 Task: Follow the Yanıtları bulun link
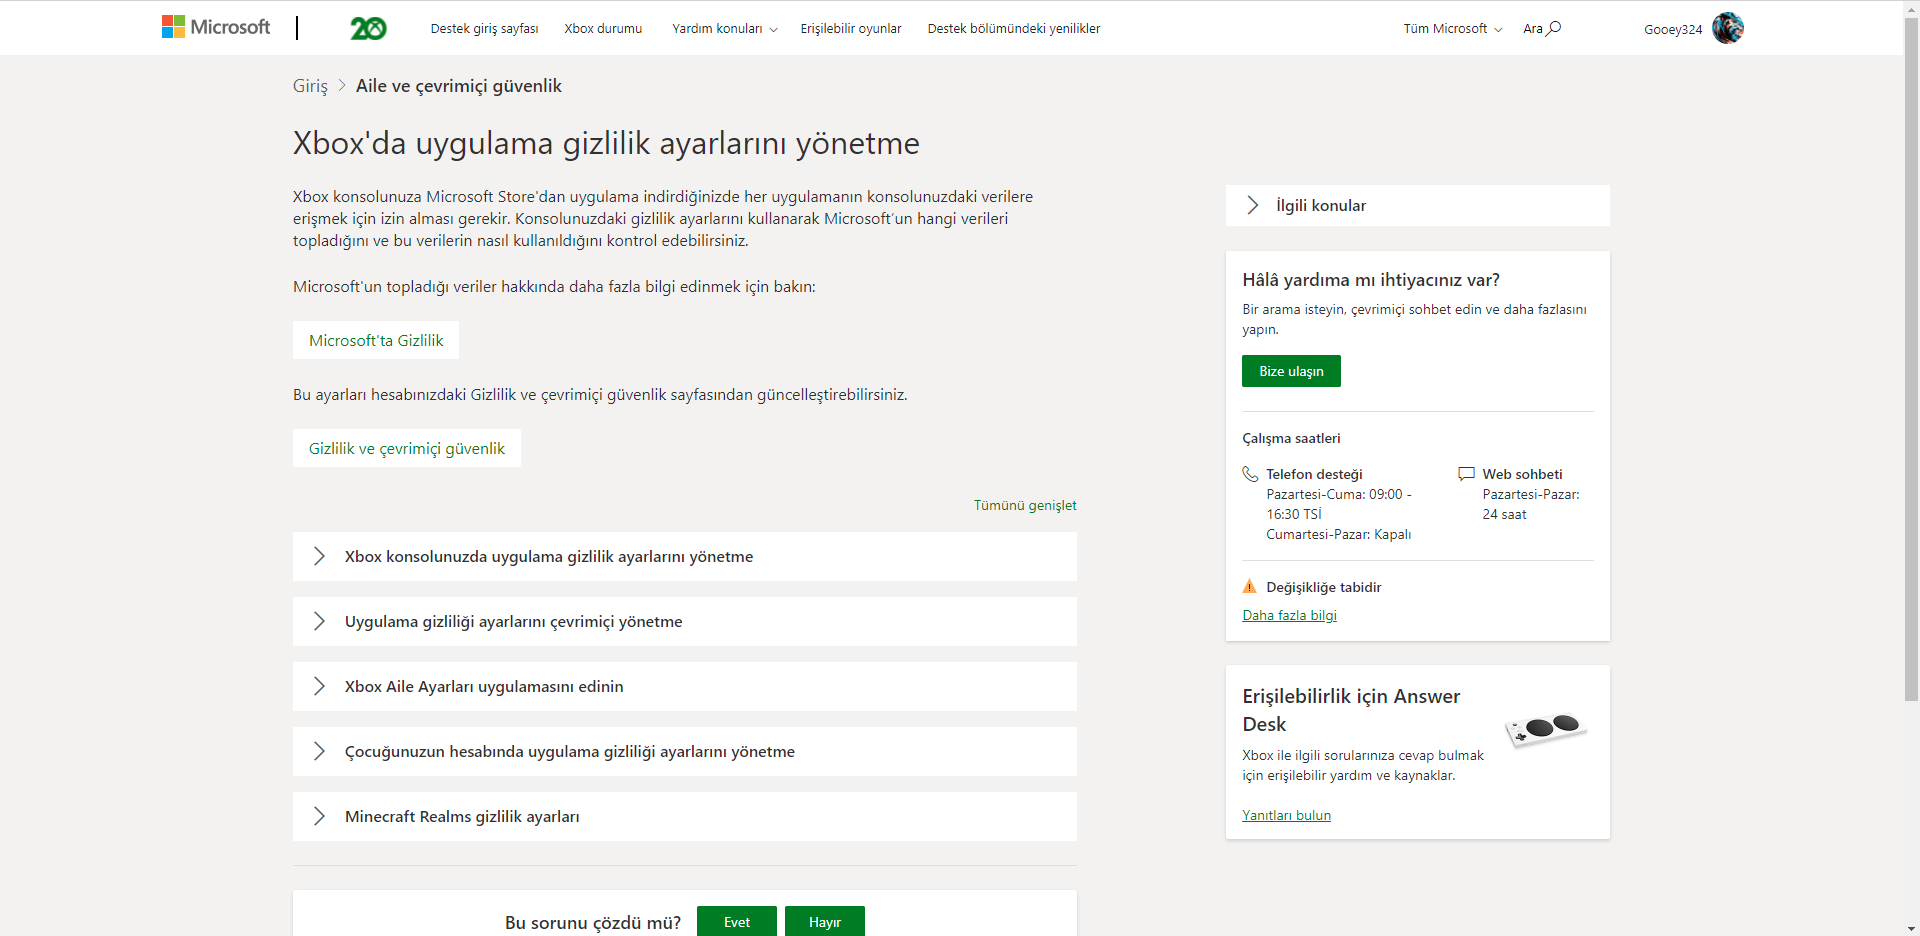1286,815
